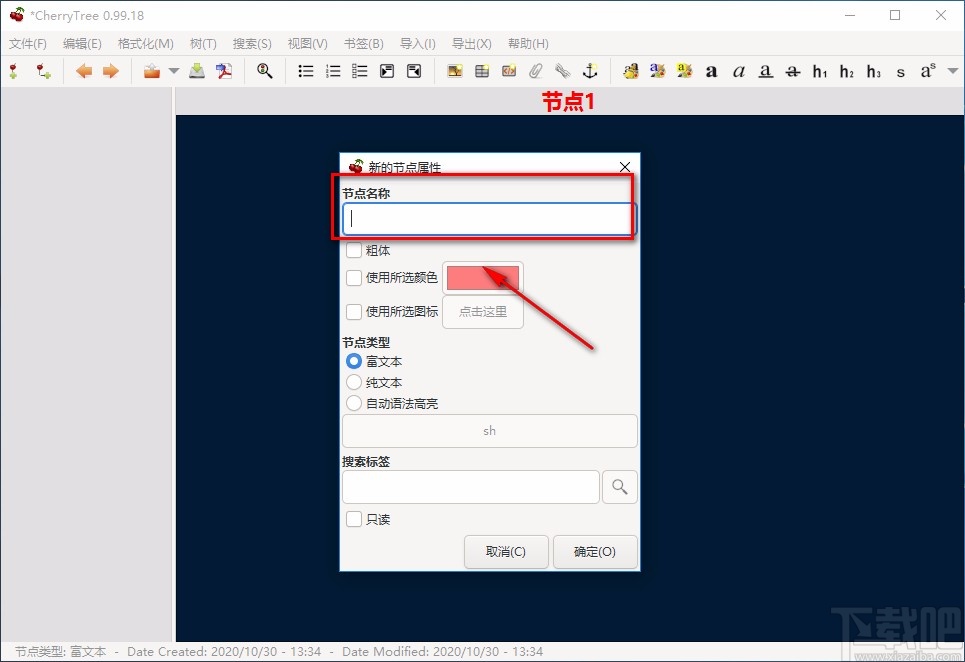965x662 pixels.
Task: Focus the 搜索标签 input field
Action: 471,487
